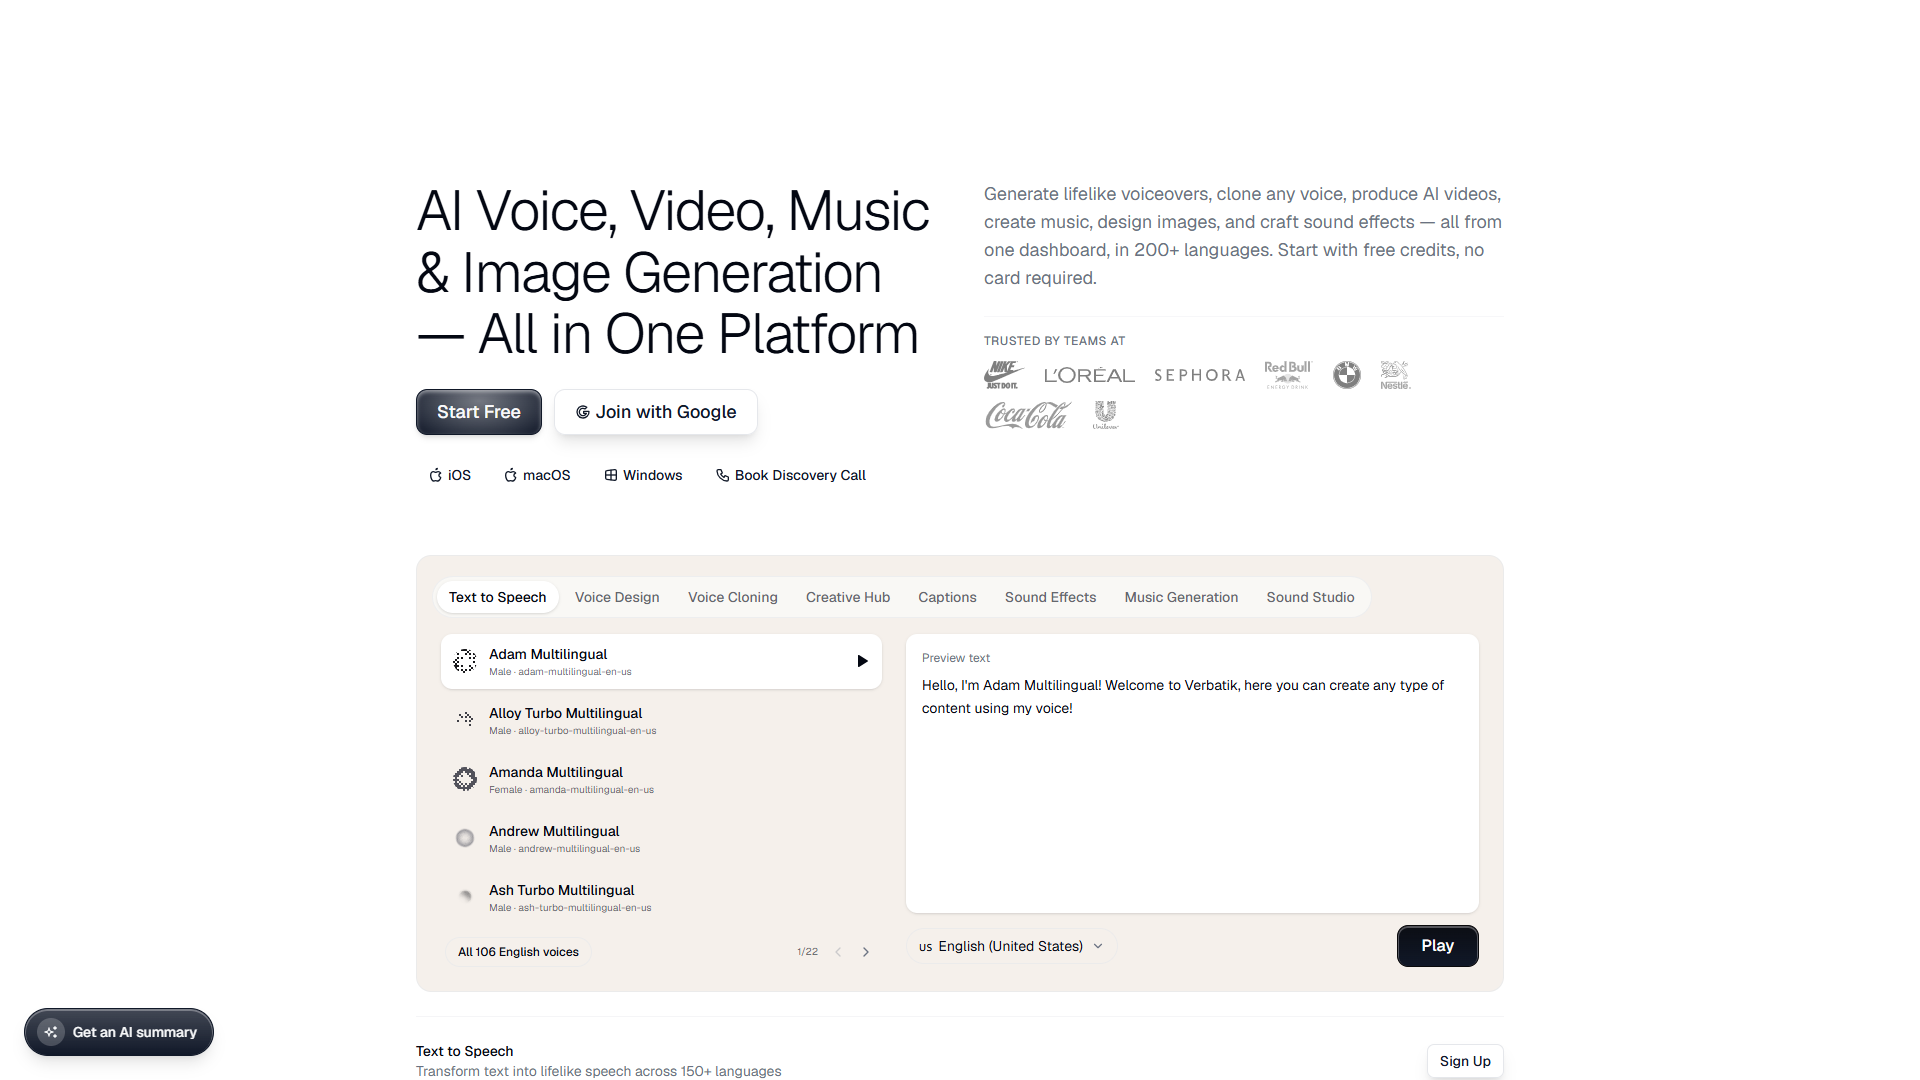Click the Sign Up button
The image size is (1920, 1080).
pyautogui.click(x=1465, y=1061)
